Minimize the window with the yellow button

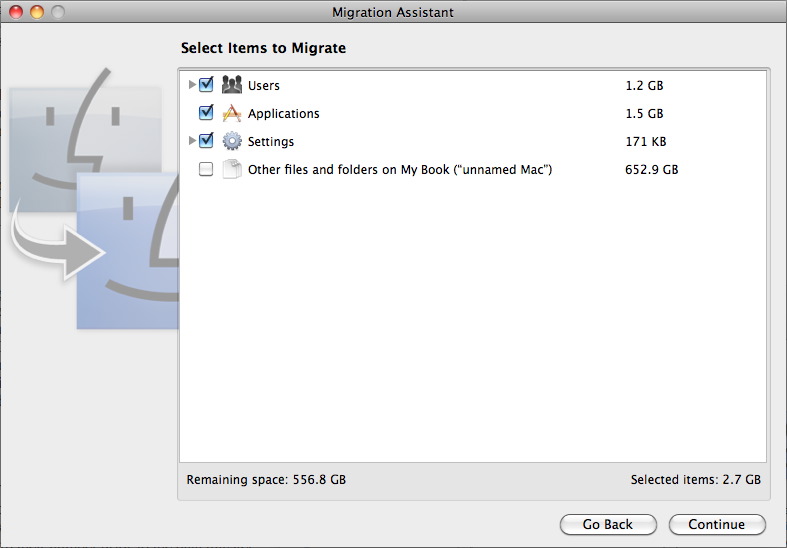click(37, 12)
